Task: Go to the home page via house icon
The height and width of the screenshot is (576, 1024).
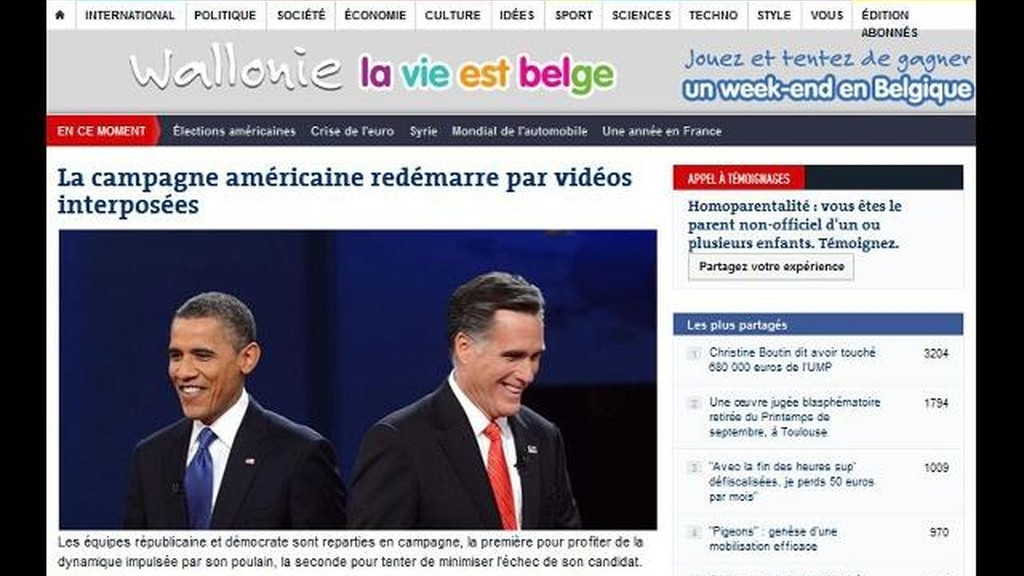Action: point(60,15)
